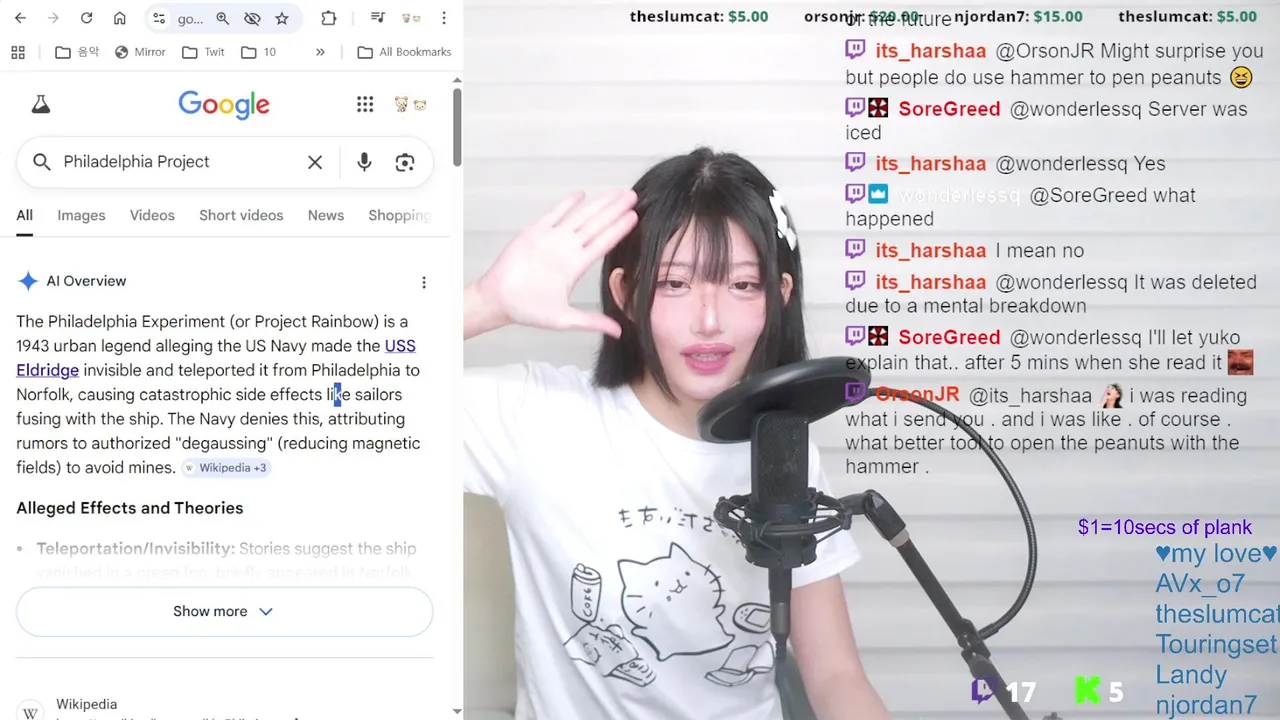Viewport: 1280px width, 720px height.
Task: Click Touringset in the supporter list
Action: click(x=1216, y=645)
